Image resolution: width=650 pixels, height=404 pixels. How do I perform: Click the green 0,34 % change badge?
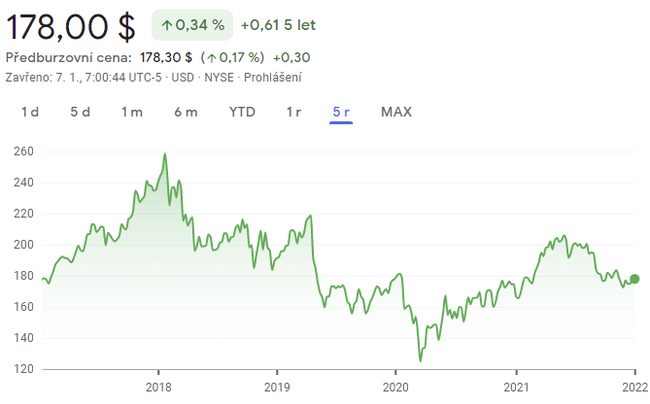tap(192, 24)
